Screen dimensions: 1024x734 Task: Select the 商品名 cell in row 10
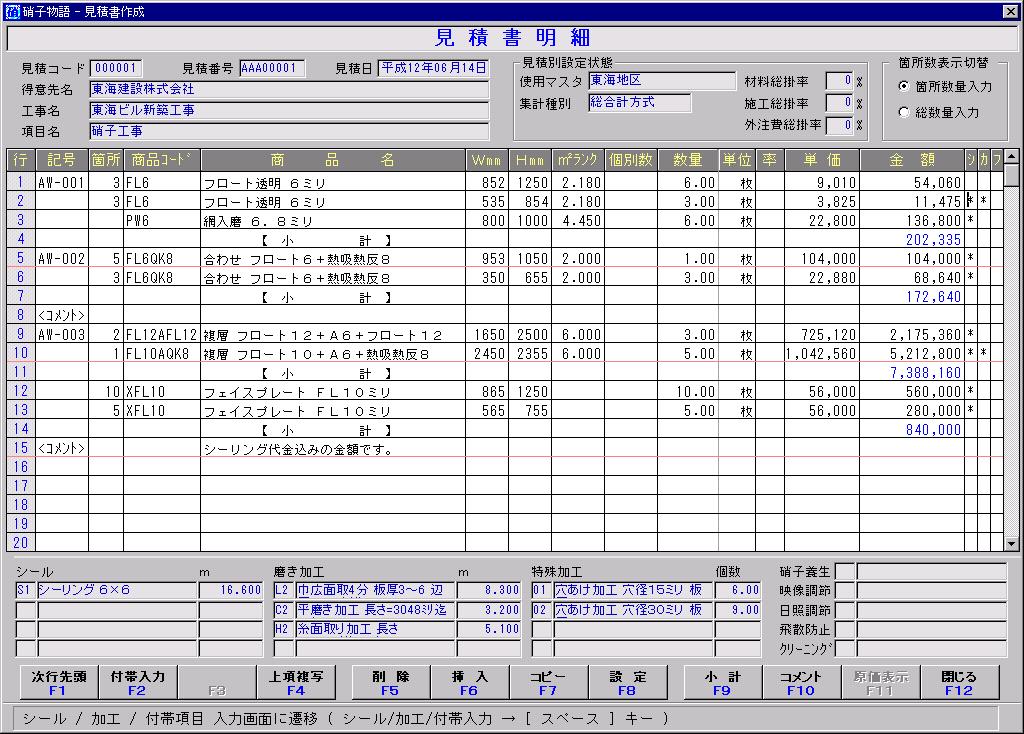click(333, 354)
